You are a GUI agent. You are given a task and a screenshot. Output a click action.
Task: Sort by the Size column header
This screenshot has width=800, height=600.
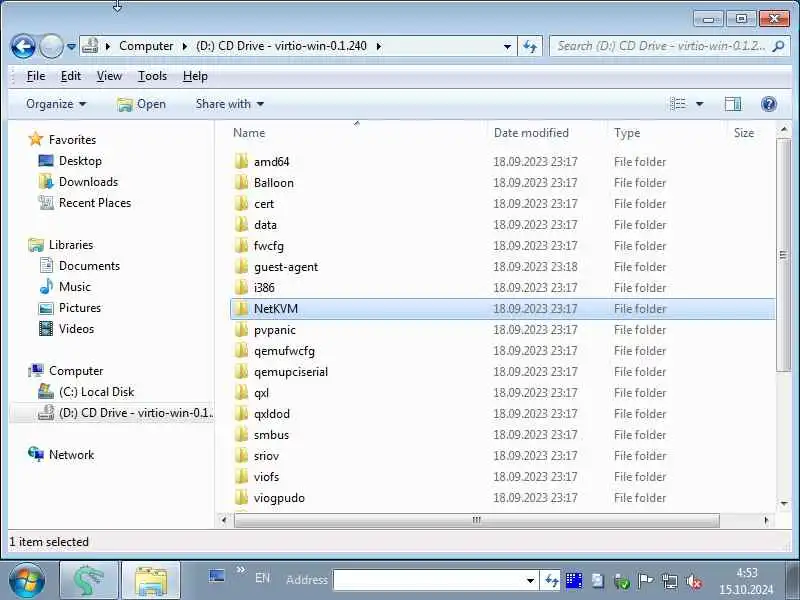[x=744, y=133]
